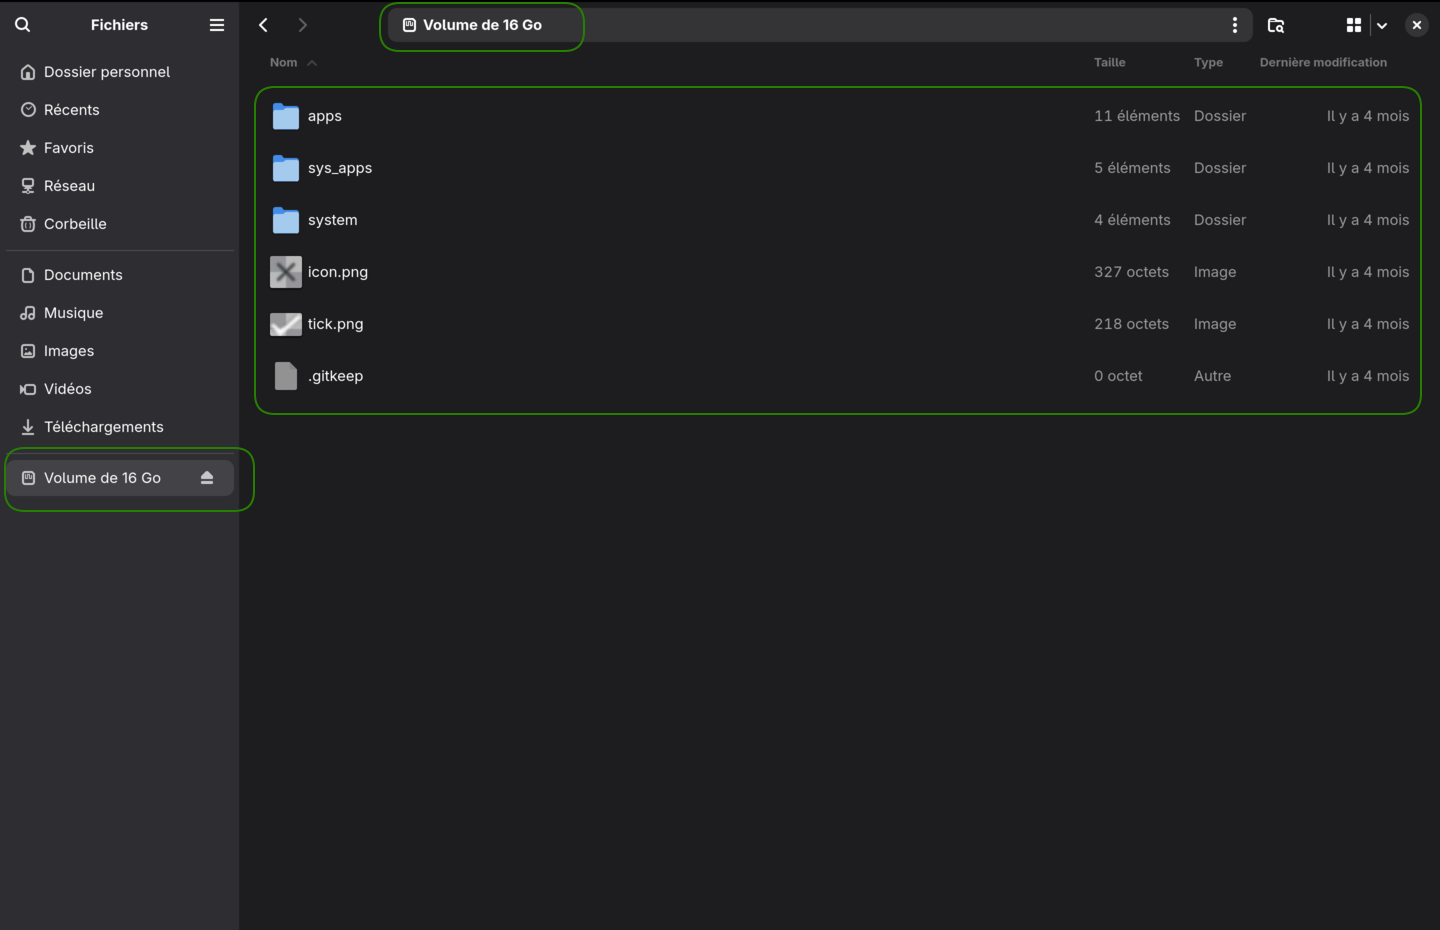Image resolution: width=1440 pixels, height=930 pixels.
Task: Open the Corbeille trash folder
Action: click(x=74, y=223)
